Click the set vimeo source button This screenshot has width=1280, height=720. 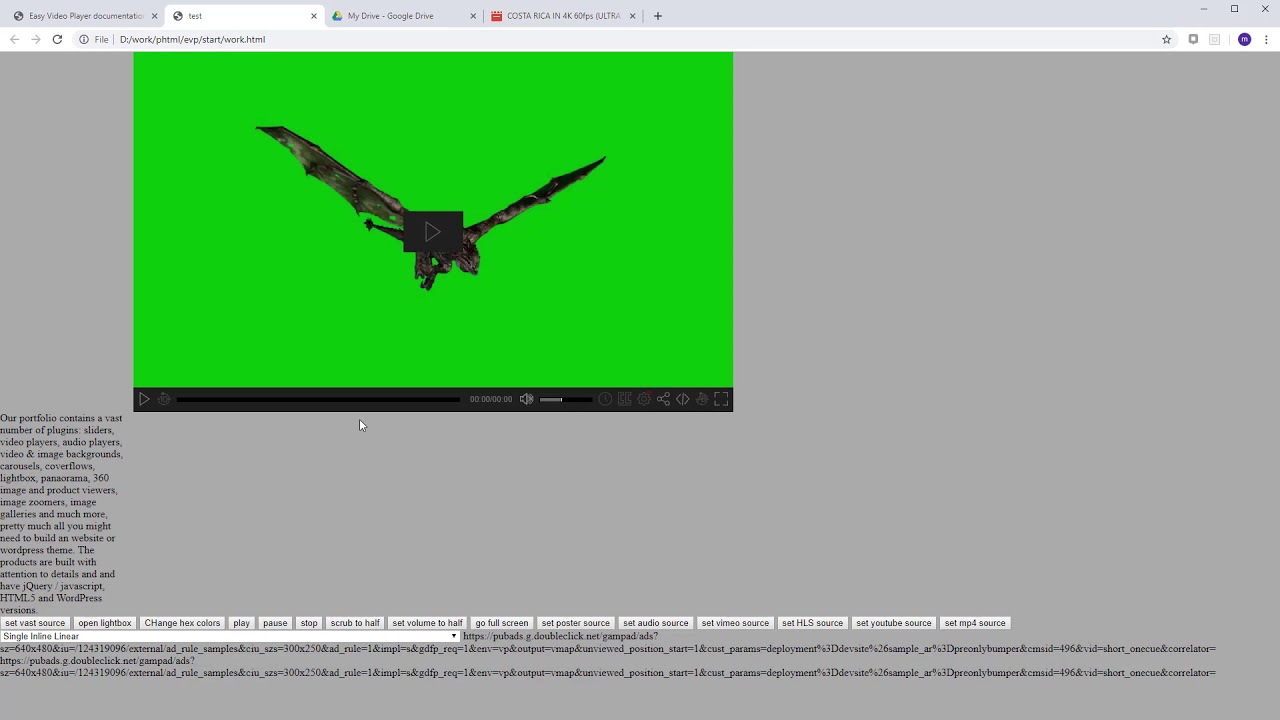pos(735,623)
